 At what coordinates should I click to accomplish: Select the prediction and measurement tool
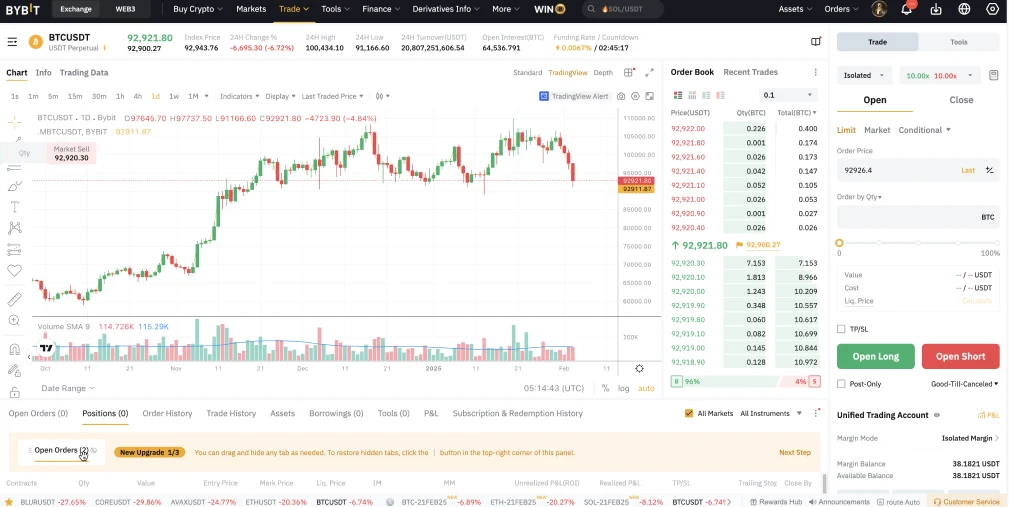tap(14, 249)
